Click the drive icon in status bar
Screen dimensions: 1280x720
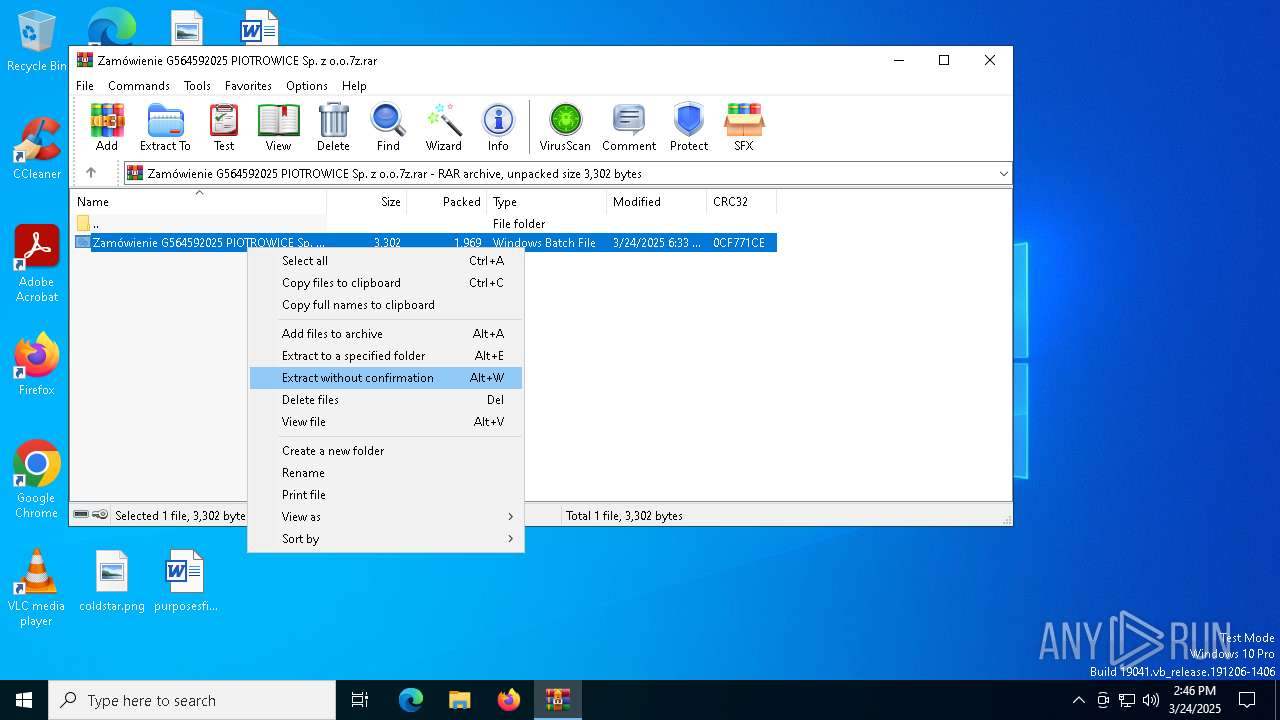point(81,515)
